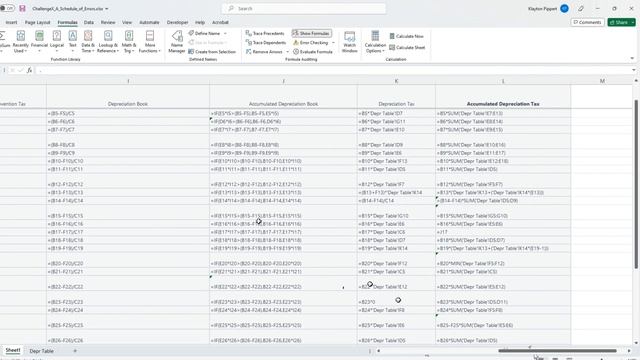Click the Define Name button
Screen dimensions: 640x360
click(205, 33)
